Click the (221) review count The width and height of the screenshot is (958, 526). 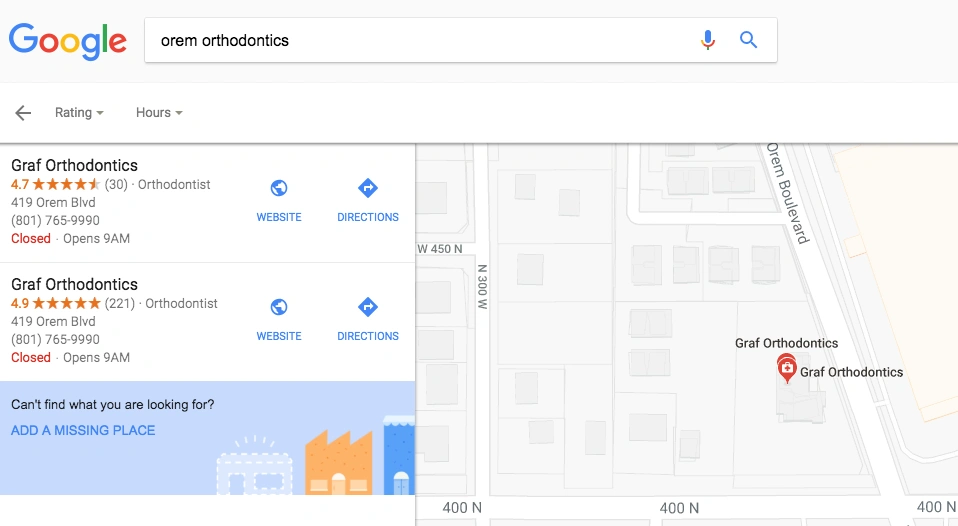(x=120, y=304)
